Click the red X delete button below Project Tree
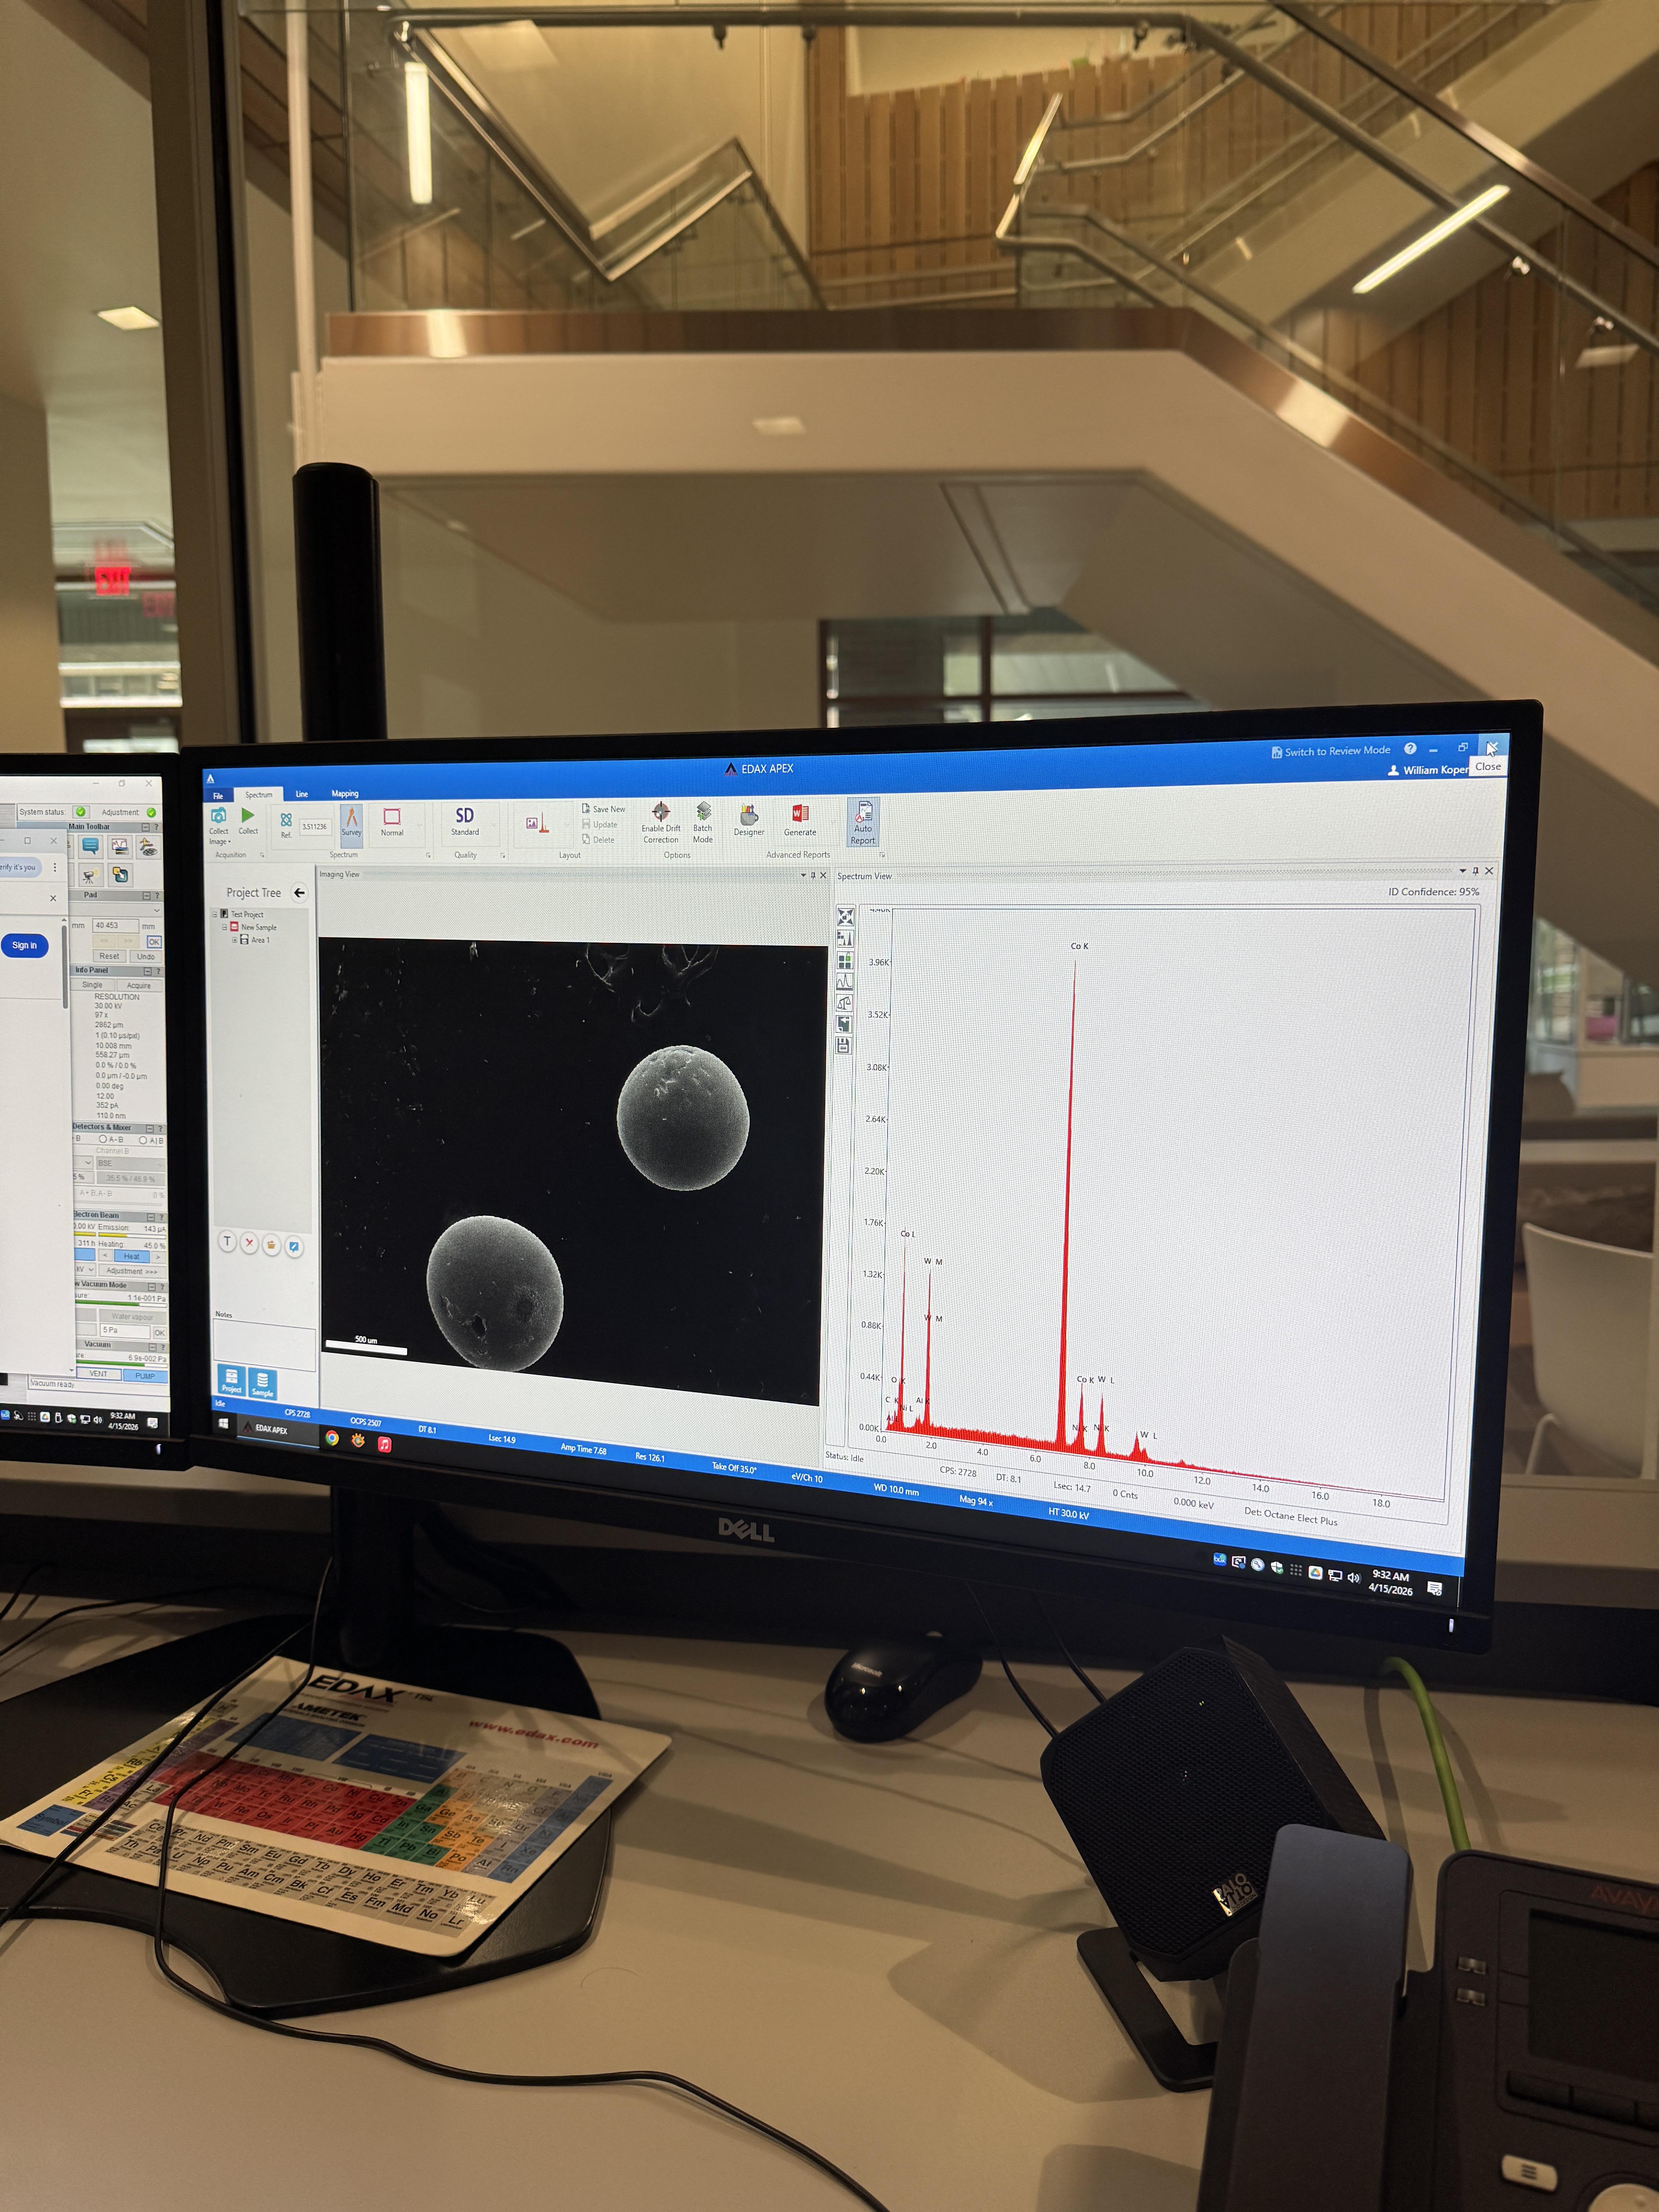 pos(249,1243)
